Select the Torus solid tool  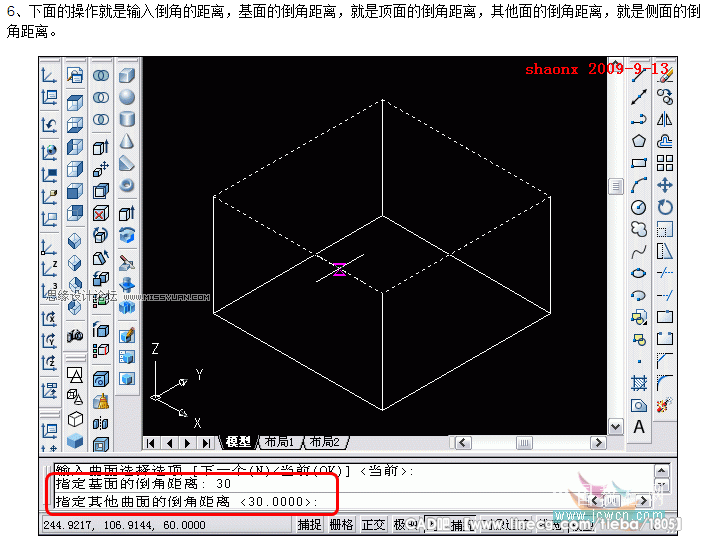coord(127,185)
